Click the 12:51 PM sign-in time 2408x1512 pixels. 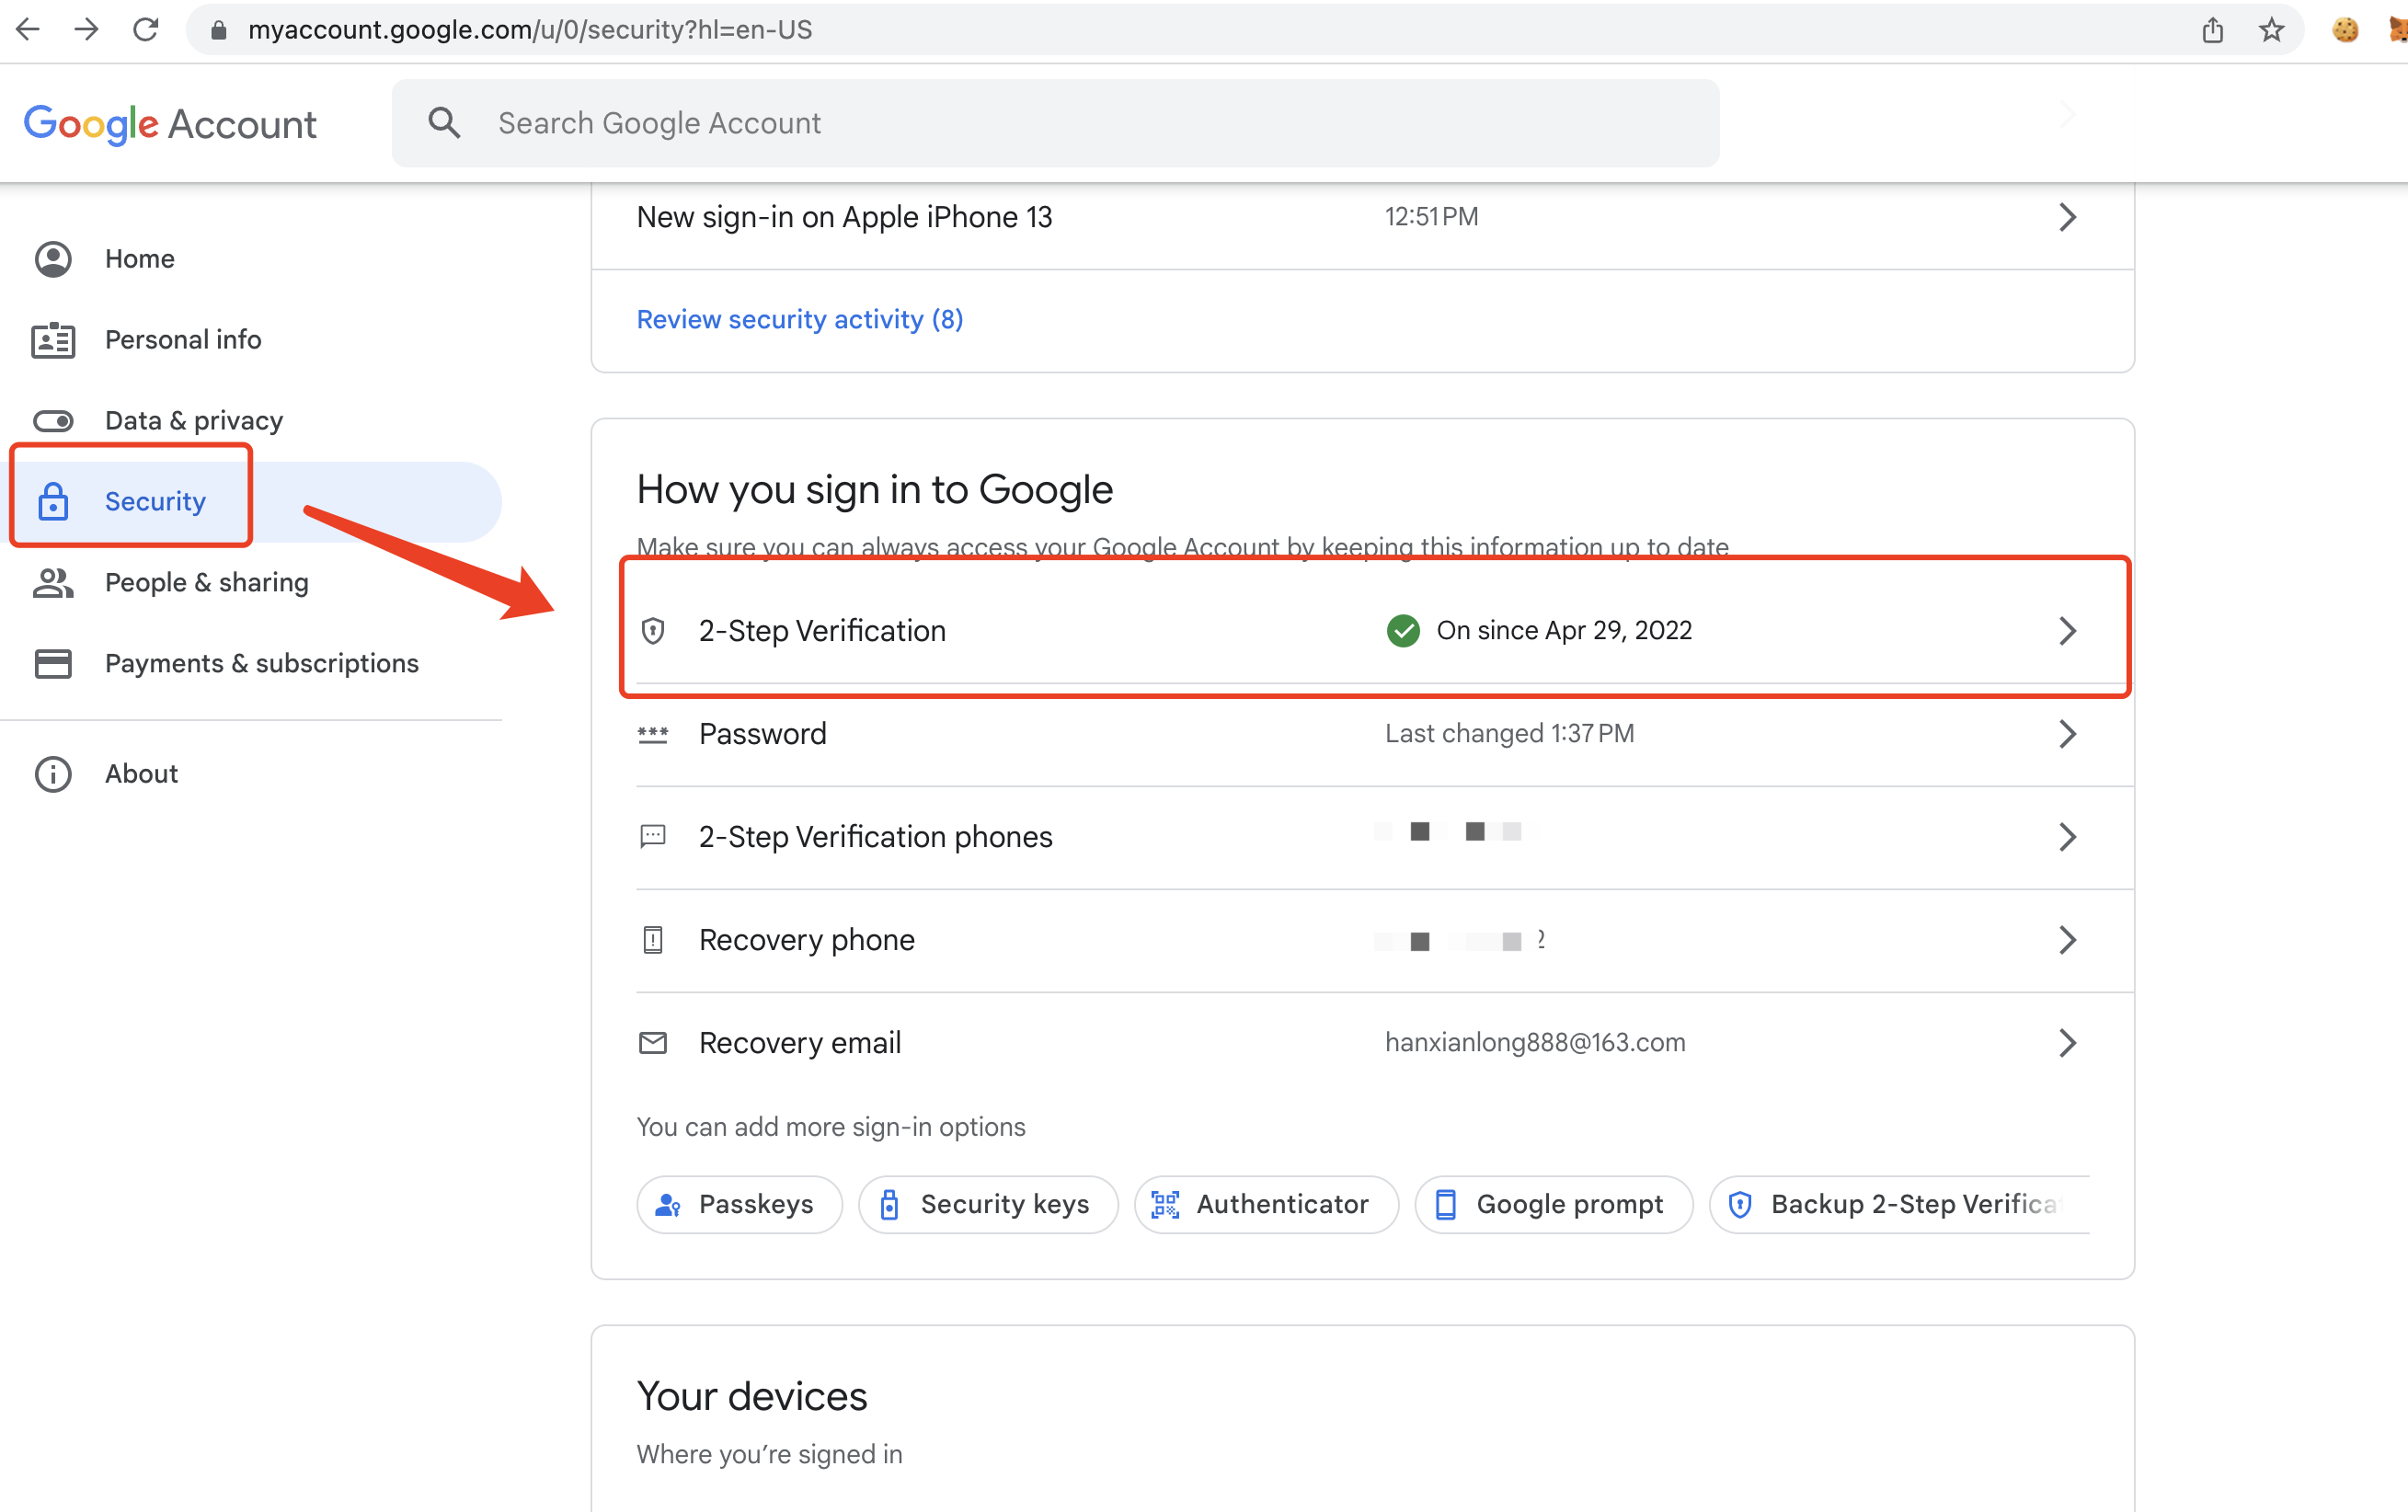tap(1431, 217)
